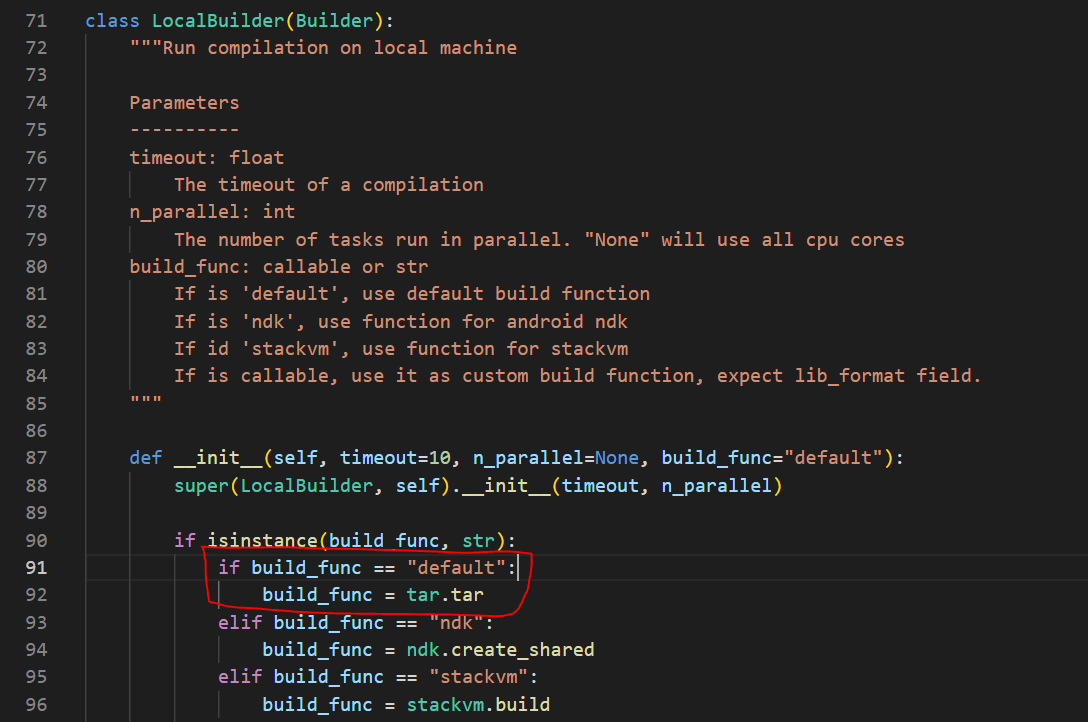Click the class name LocalBuilder on line 71
Screen dimensions: 1088x722
tap(219, 21)
